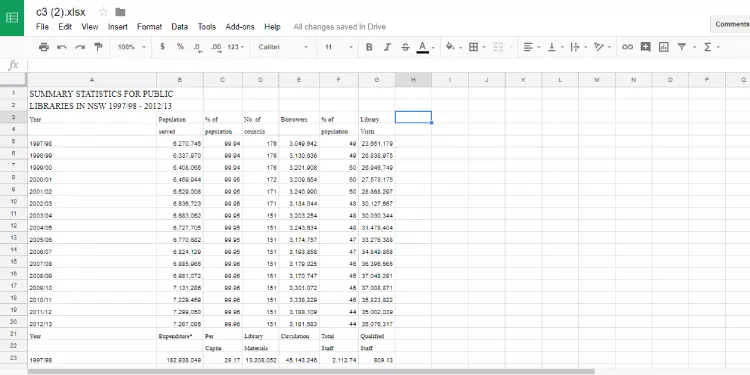Insert a chart
The image size is (750, 375).
(663, 47)
